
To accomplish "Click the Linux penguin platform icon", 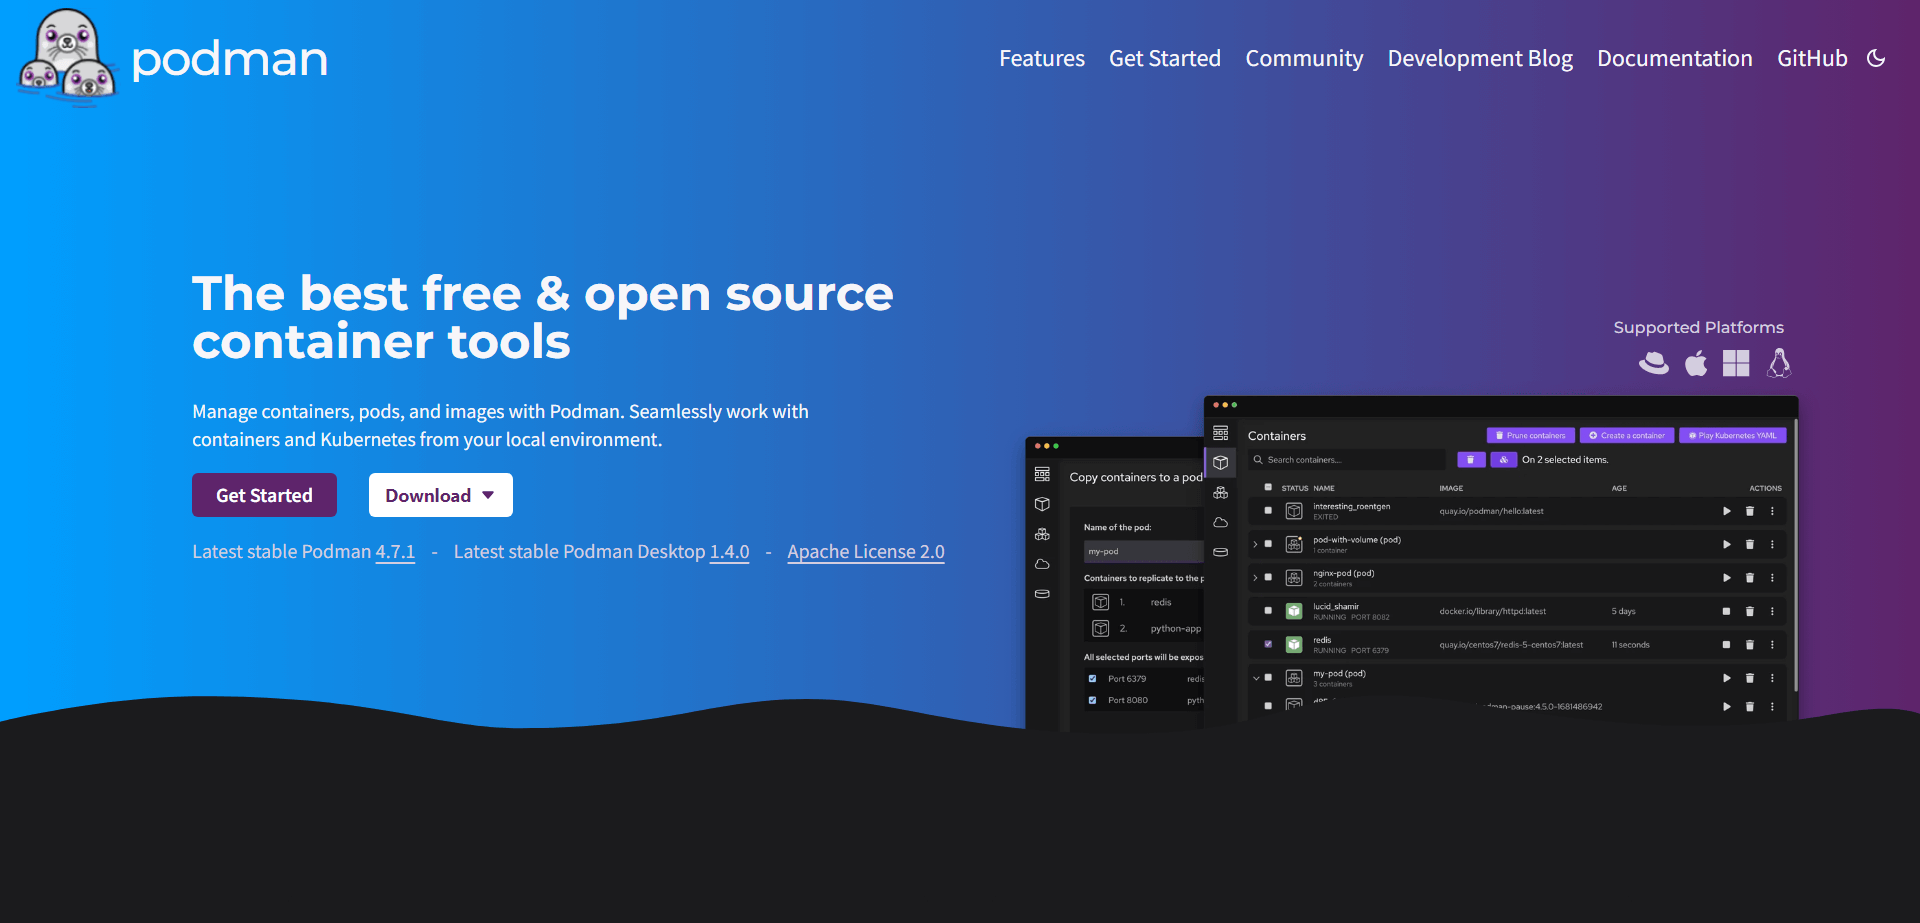I will [x=1779, y=363].
